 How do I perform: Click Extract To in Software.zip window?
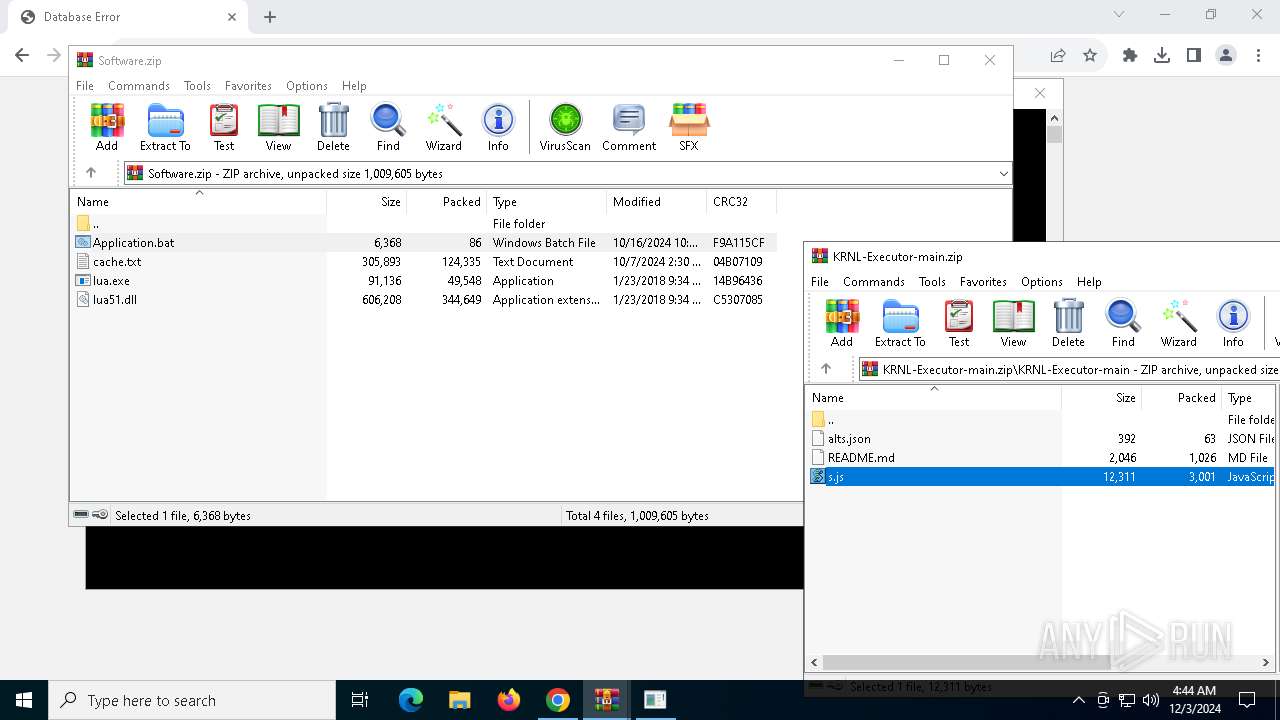tap(165, 127)
